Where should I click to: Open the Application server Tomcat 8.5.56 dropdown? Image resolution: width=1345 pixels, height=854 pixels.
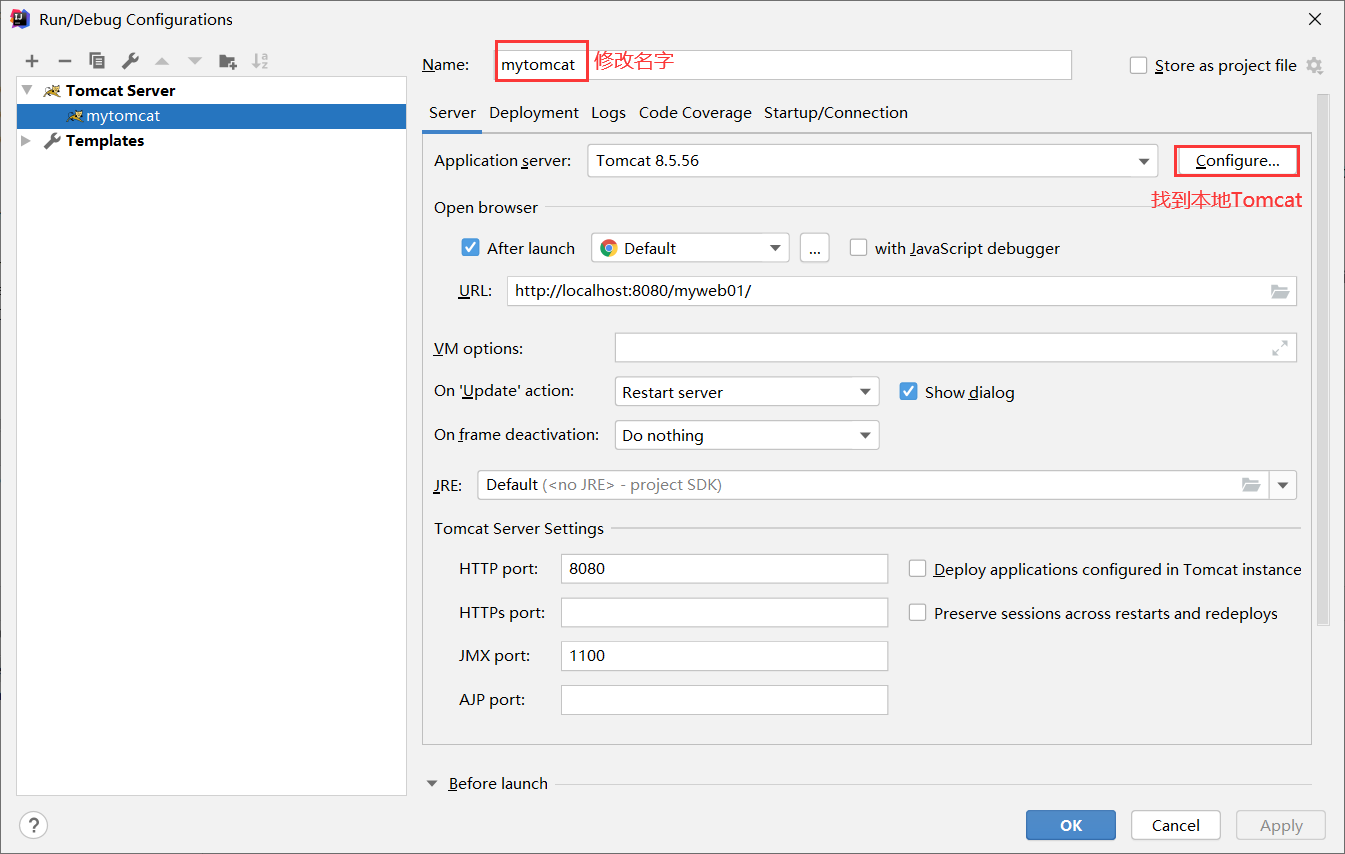point(872,161)
